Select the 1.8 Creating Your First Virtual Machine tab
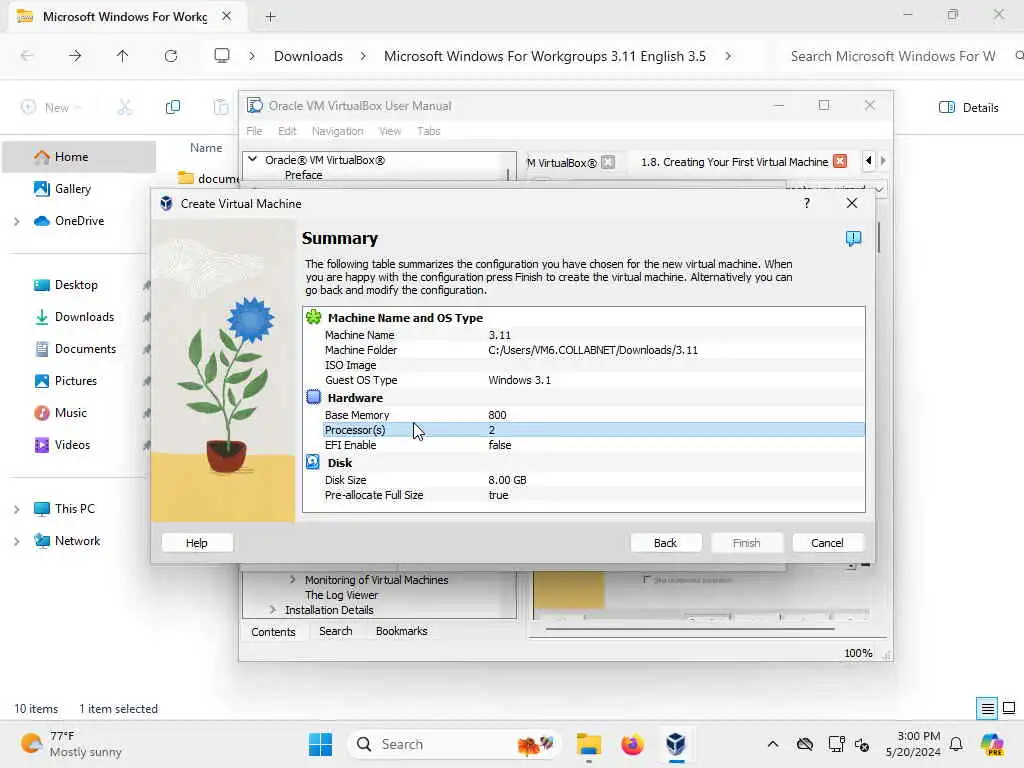This screenshot has height=768, width=1024. pos(734,162)
